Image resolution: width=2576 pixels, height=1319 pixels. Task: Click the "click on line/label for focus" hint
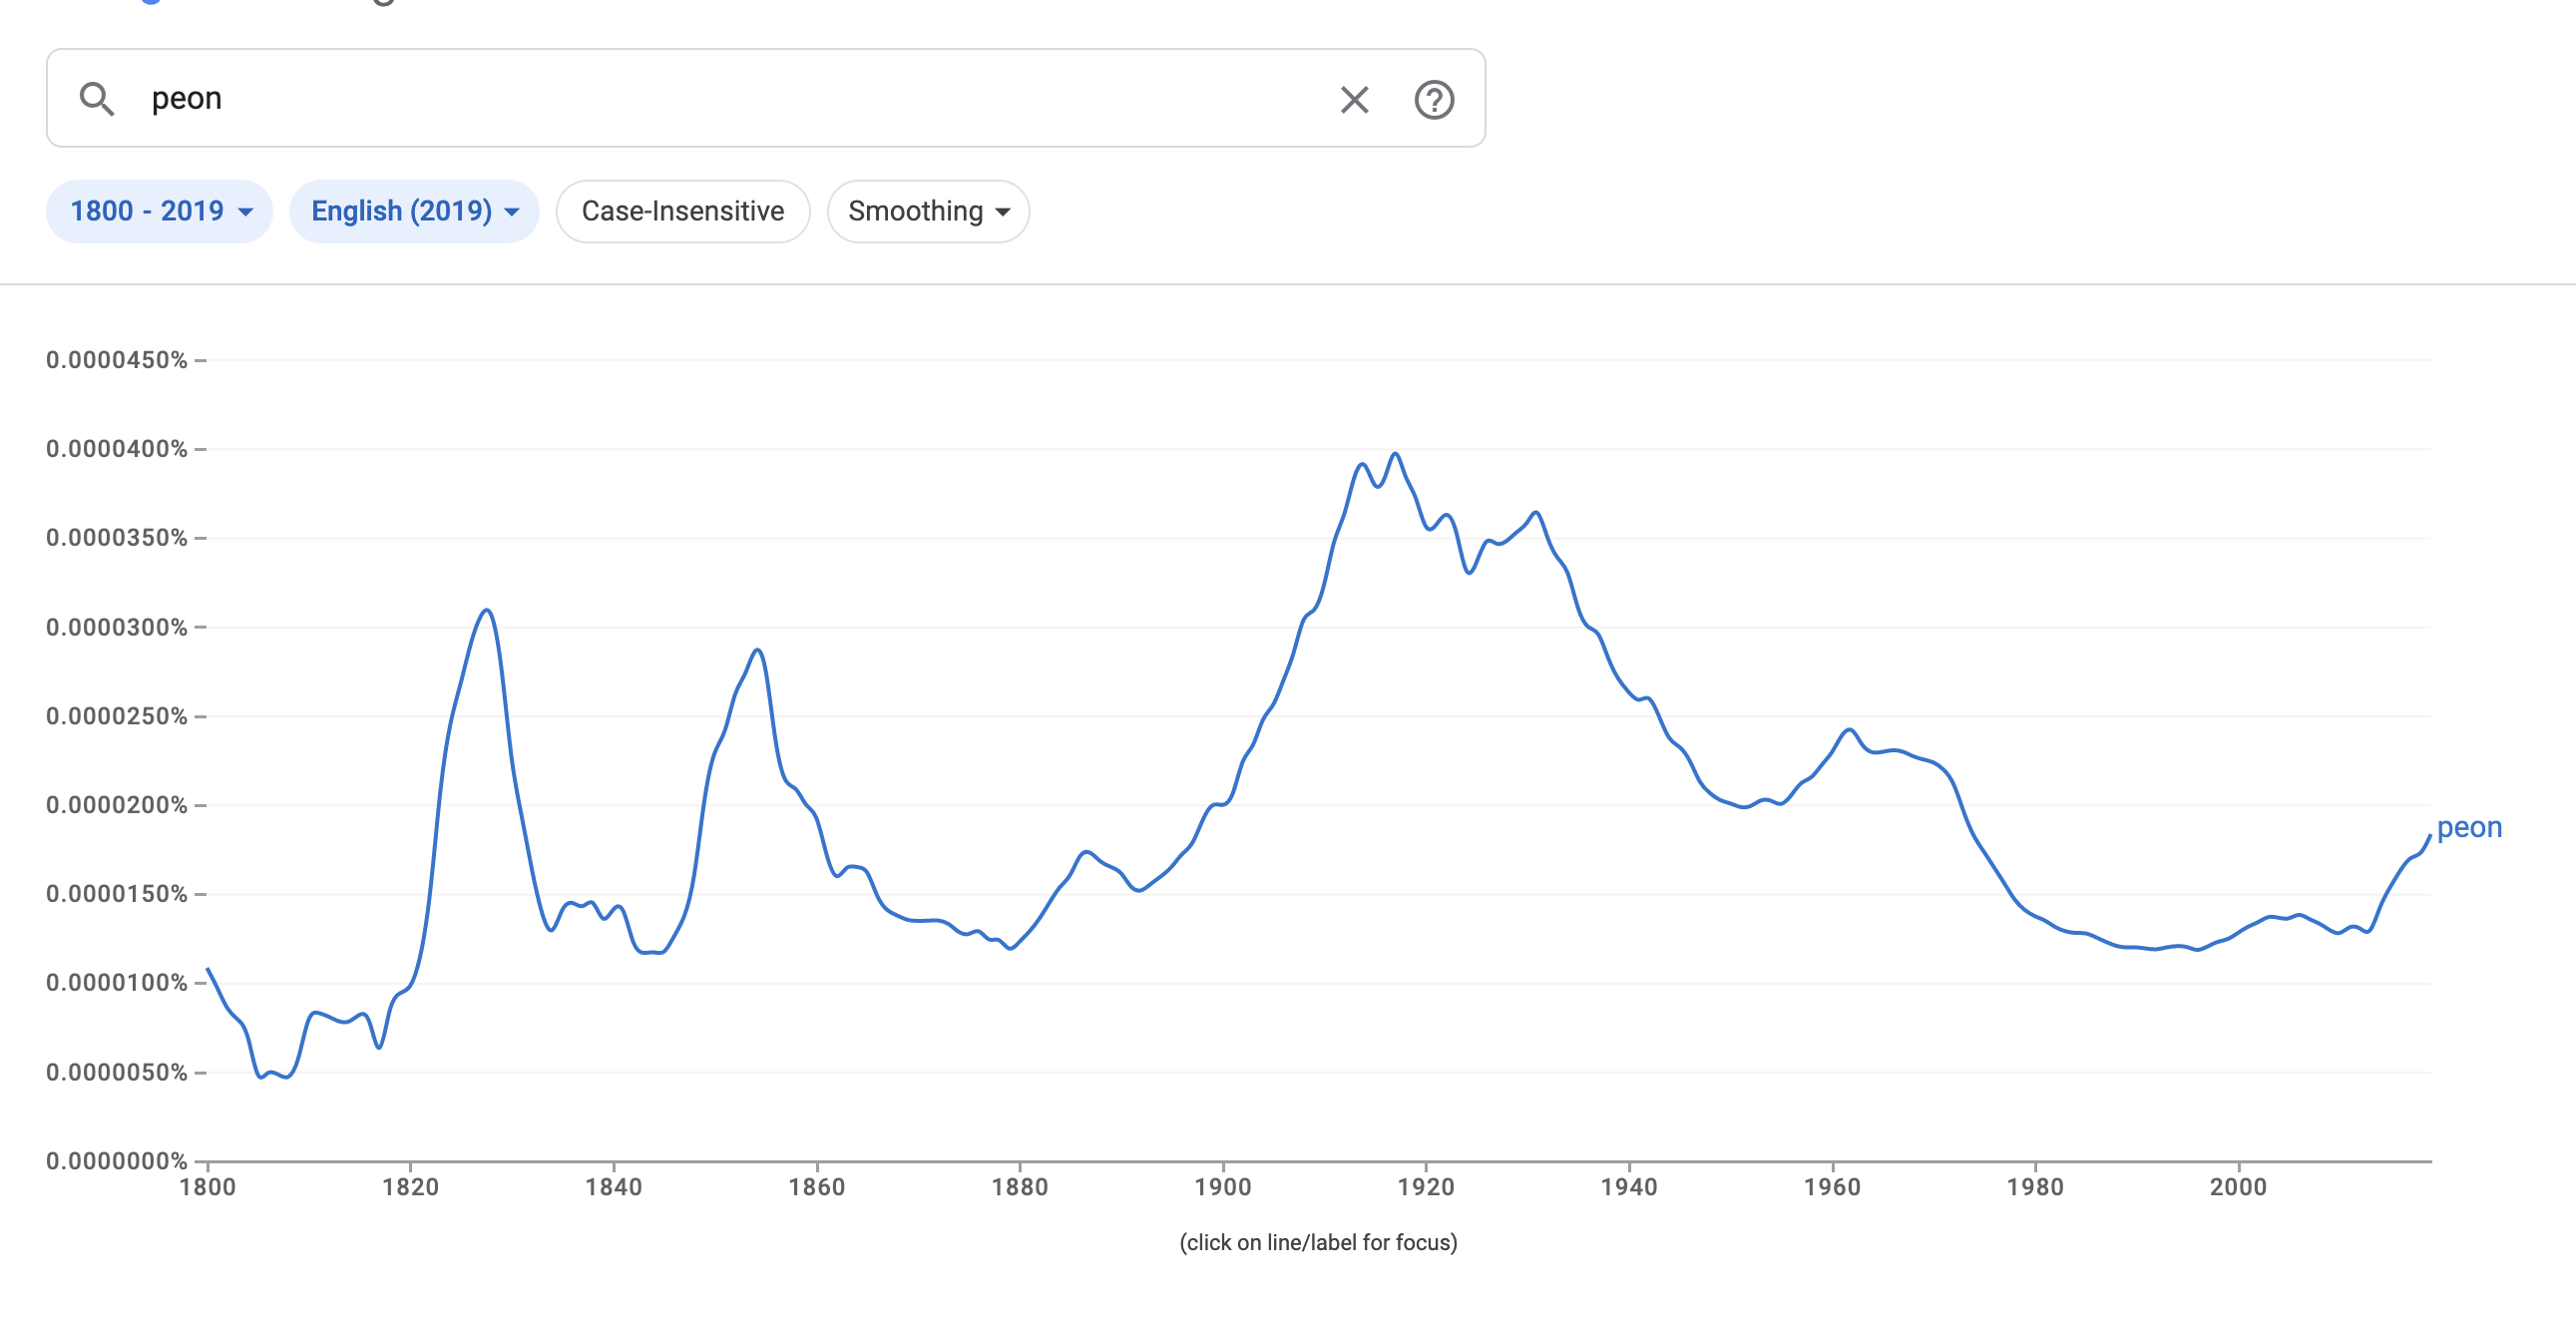[x=1318, y=1242]
